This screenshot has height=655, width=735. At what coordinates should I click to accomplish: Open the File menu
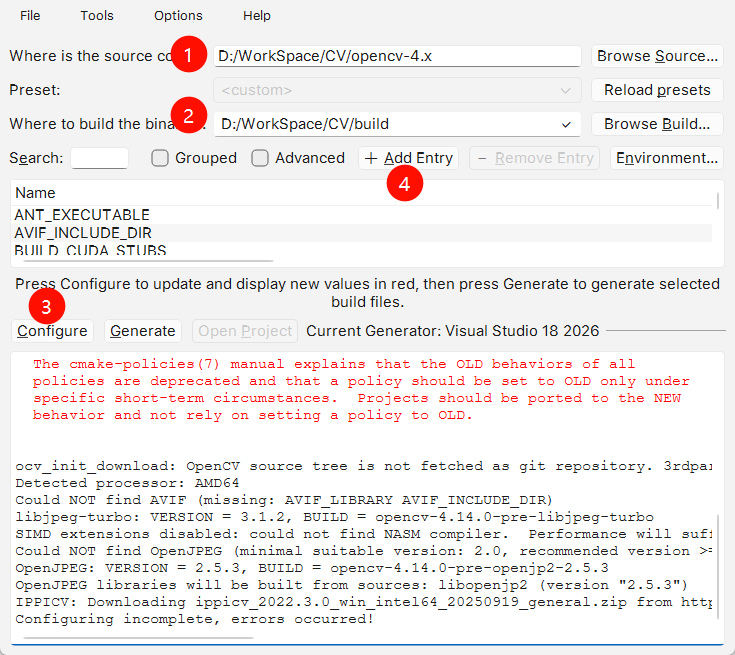[30, 15]
